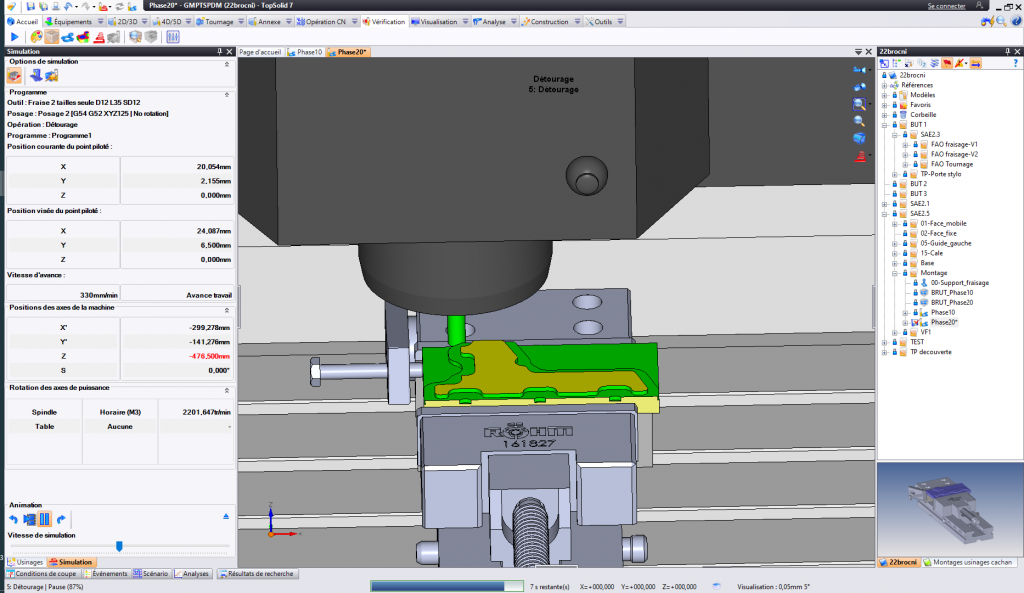The height and width of the screenshot is (593, 1024).
Task: Open the Conditions de coupe panel
Action: point(45,574)
